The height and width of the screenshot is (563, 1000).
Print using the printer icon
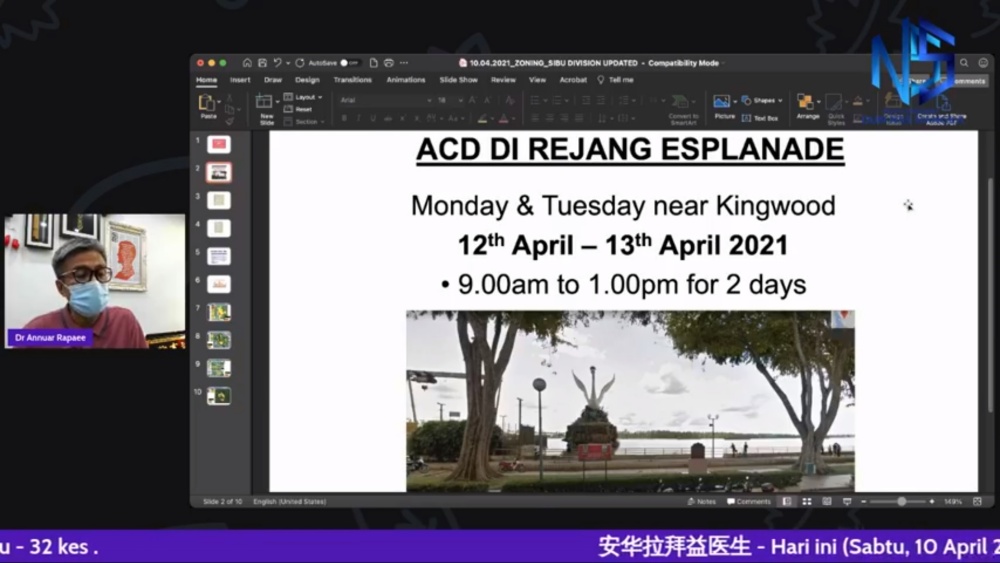point(388,63)
